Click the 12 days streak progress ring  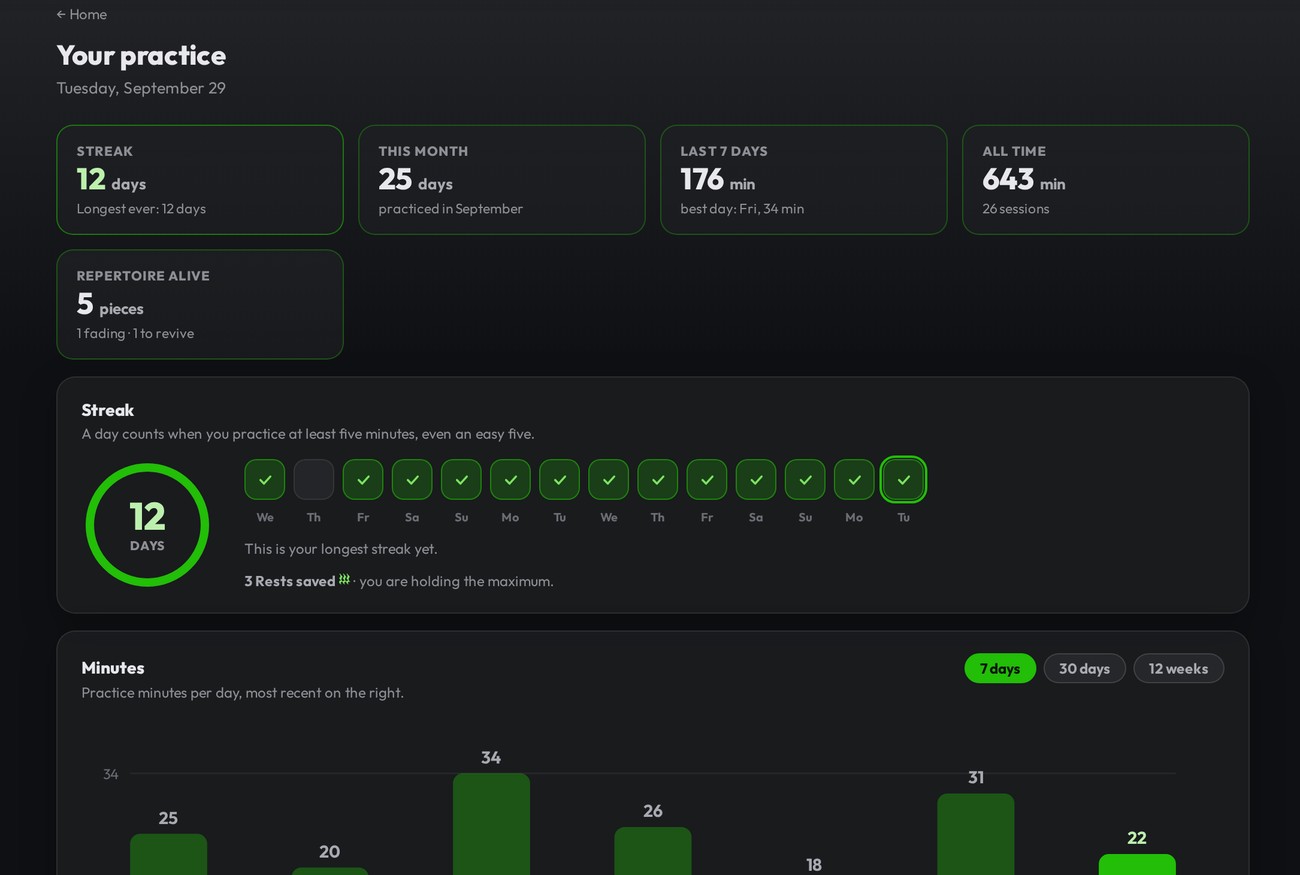pos(147,525)
